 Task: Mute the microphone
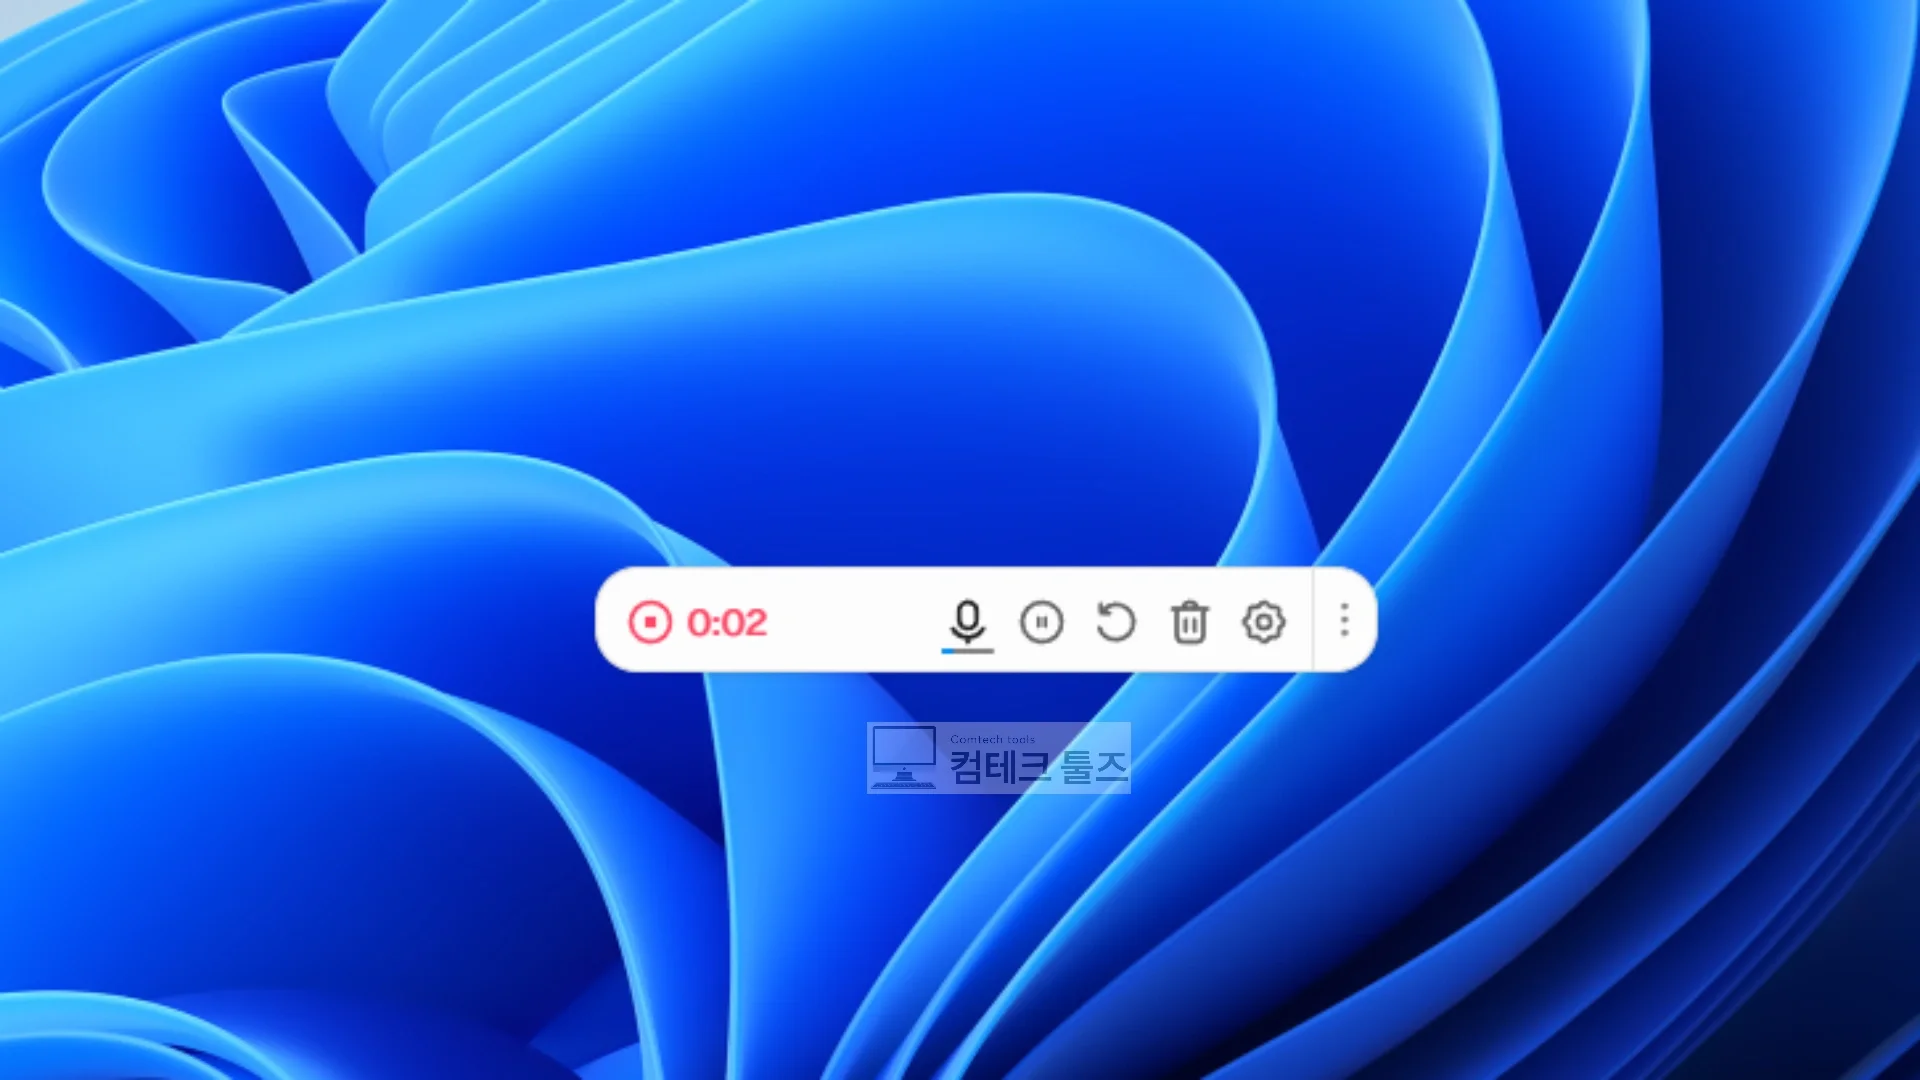coord(967,622)
